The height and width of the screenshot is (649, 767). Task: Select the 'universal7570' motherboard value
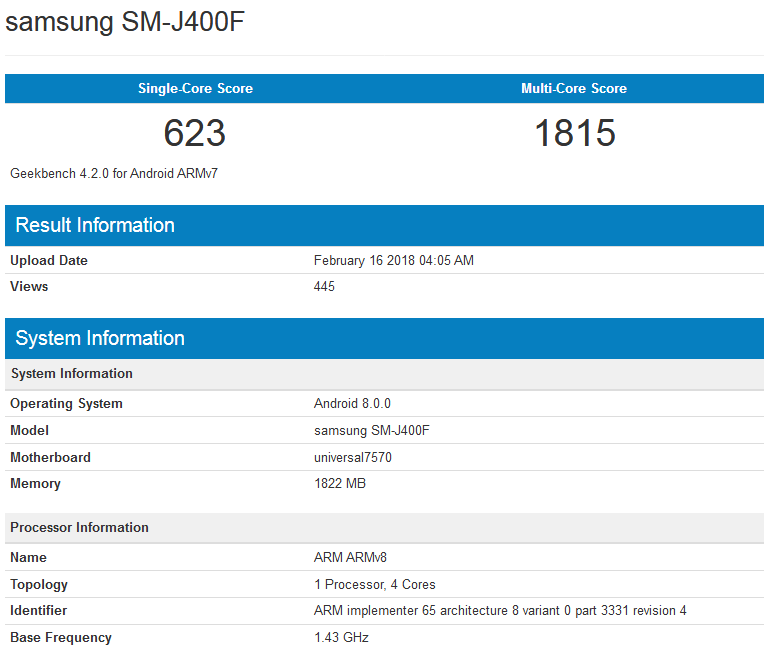tap(353, 457)
